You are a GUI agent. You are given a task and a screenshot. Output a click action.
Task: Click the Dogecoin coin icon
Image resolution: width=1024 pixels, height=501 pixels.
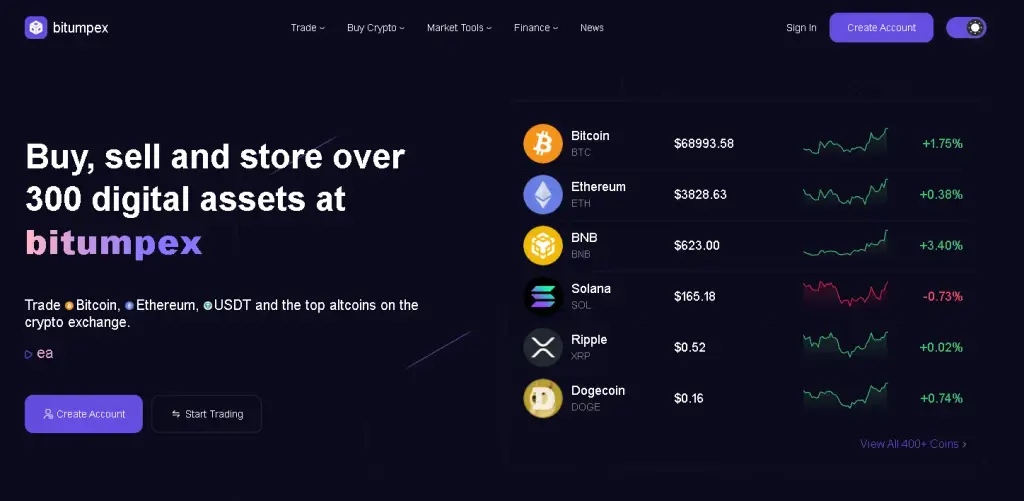click(543, 398)
